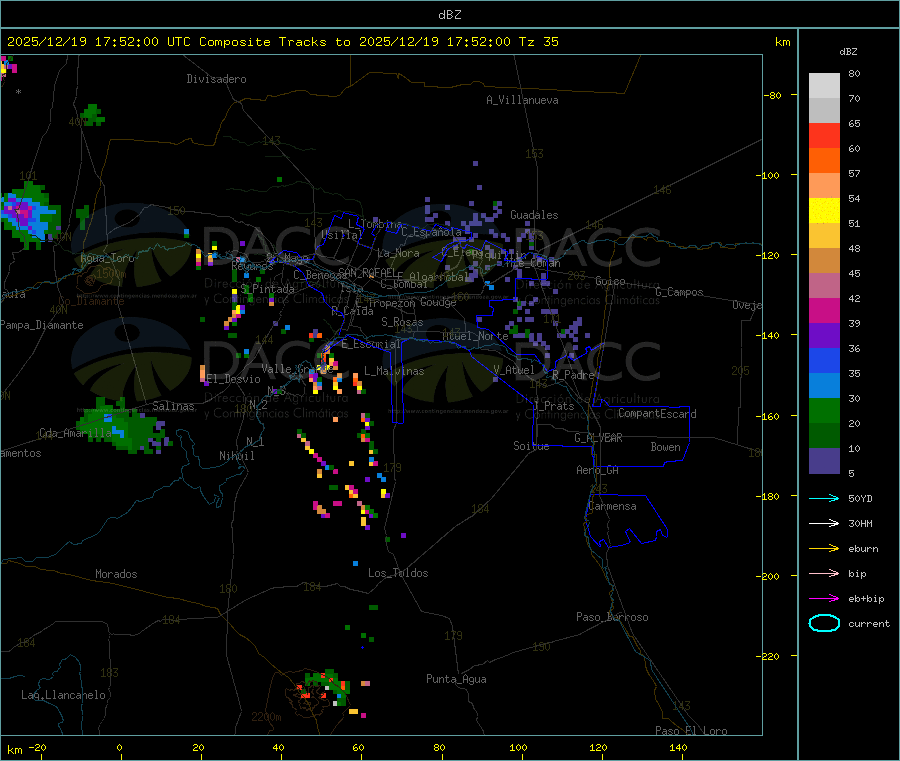Click the R_Padre map label
This screenshot has width=900, height=761.
coord(573,375)
